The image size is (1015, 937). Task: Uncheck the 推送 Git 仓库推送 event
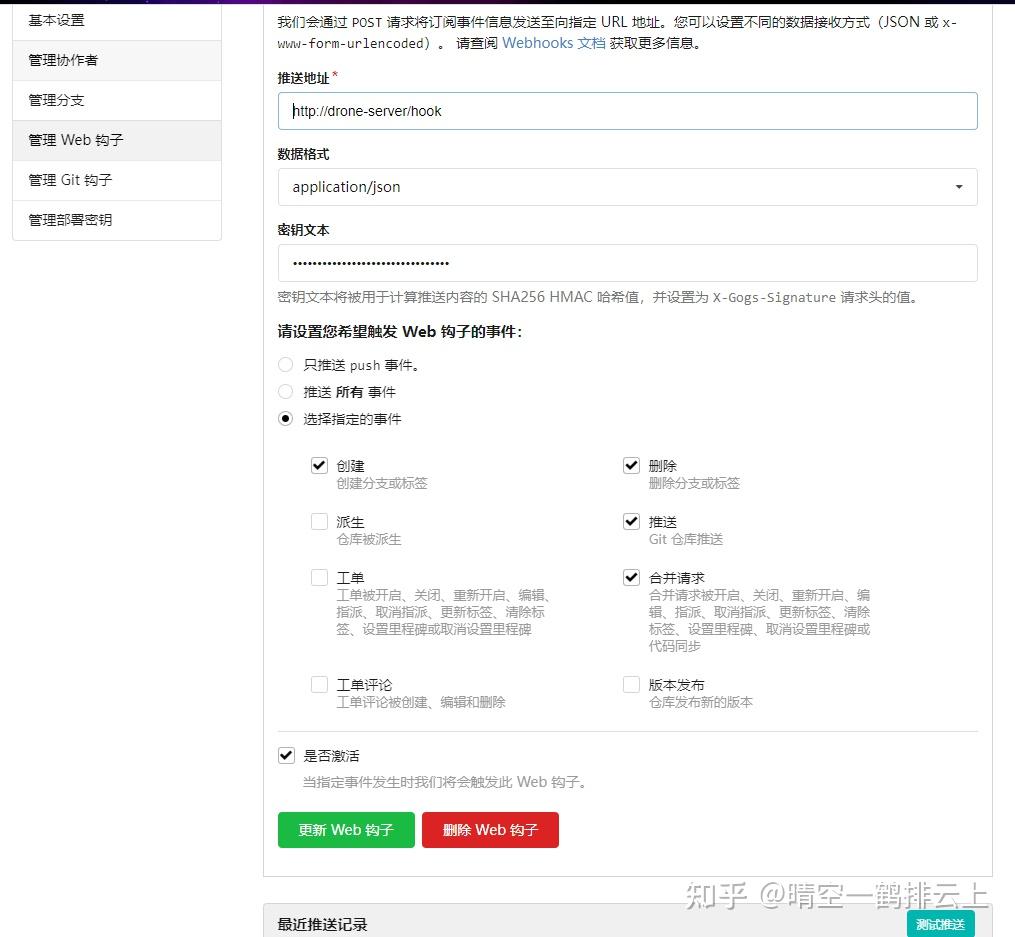631,521
